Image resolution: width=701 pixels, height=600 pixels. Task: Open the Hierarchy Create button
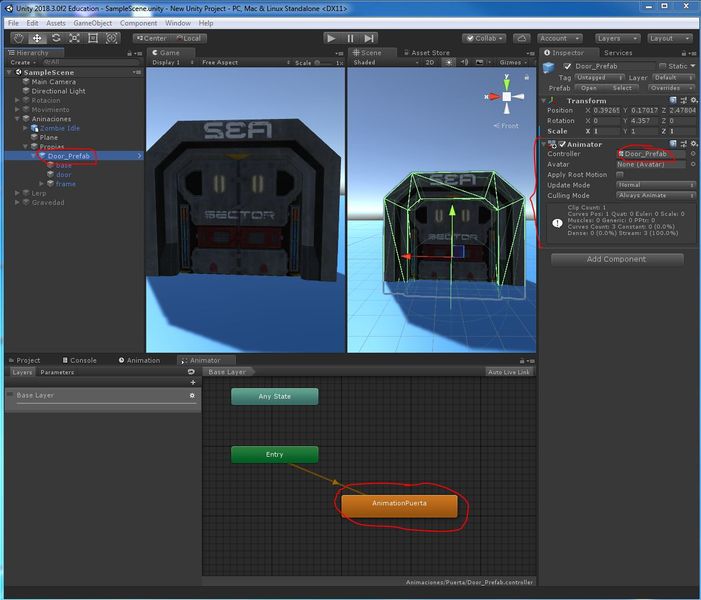[23, 63]
